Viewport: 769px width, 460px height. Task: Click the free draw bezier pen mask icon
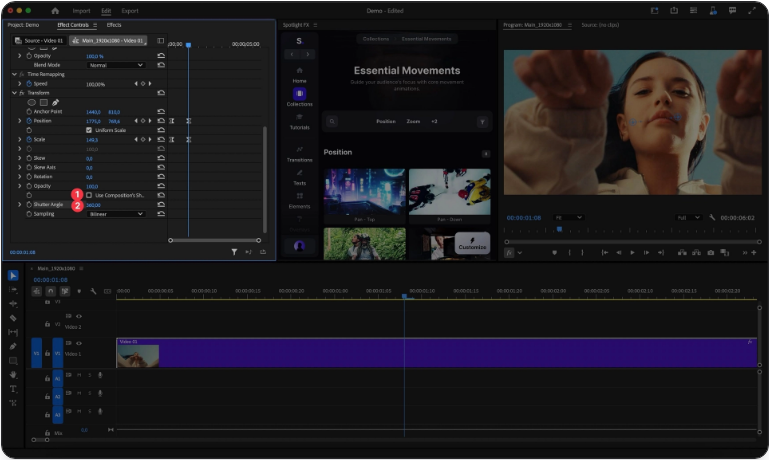click(x=55, y=102)
